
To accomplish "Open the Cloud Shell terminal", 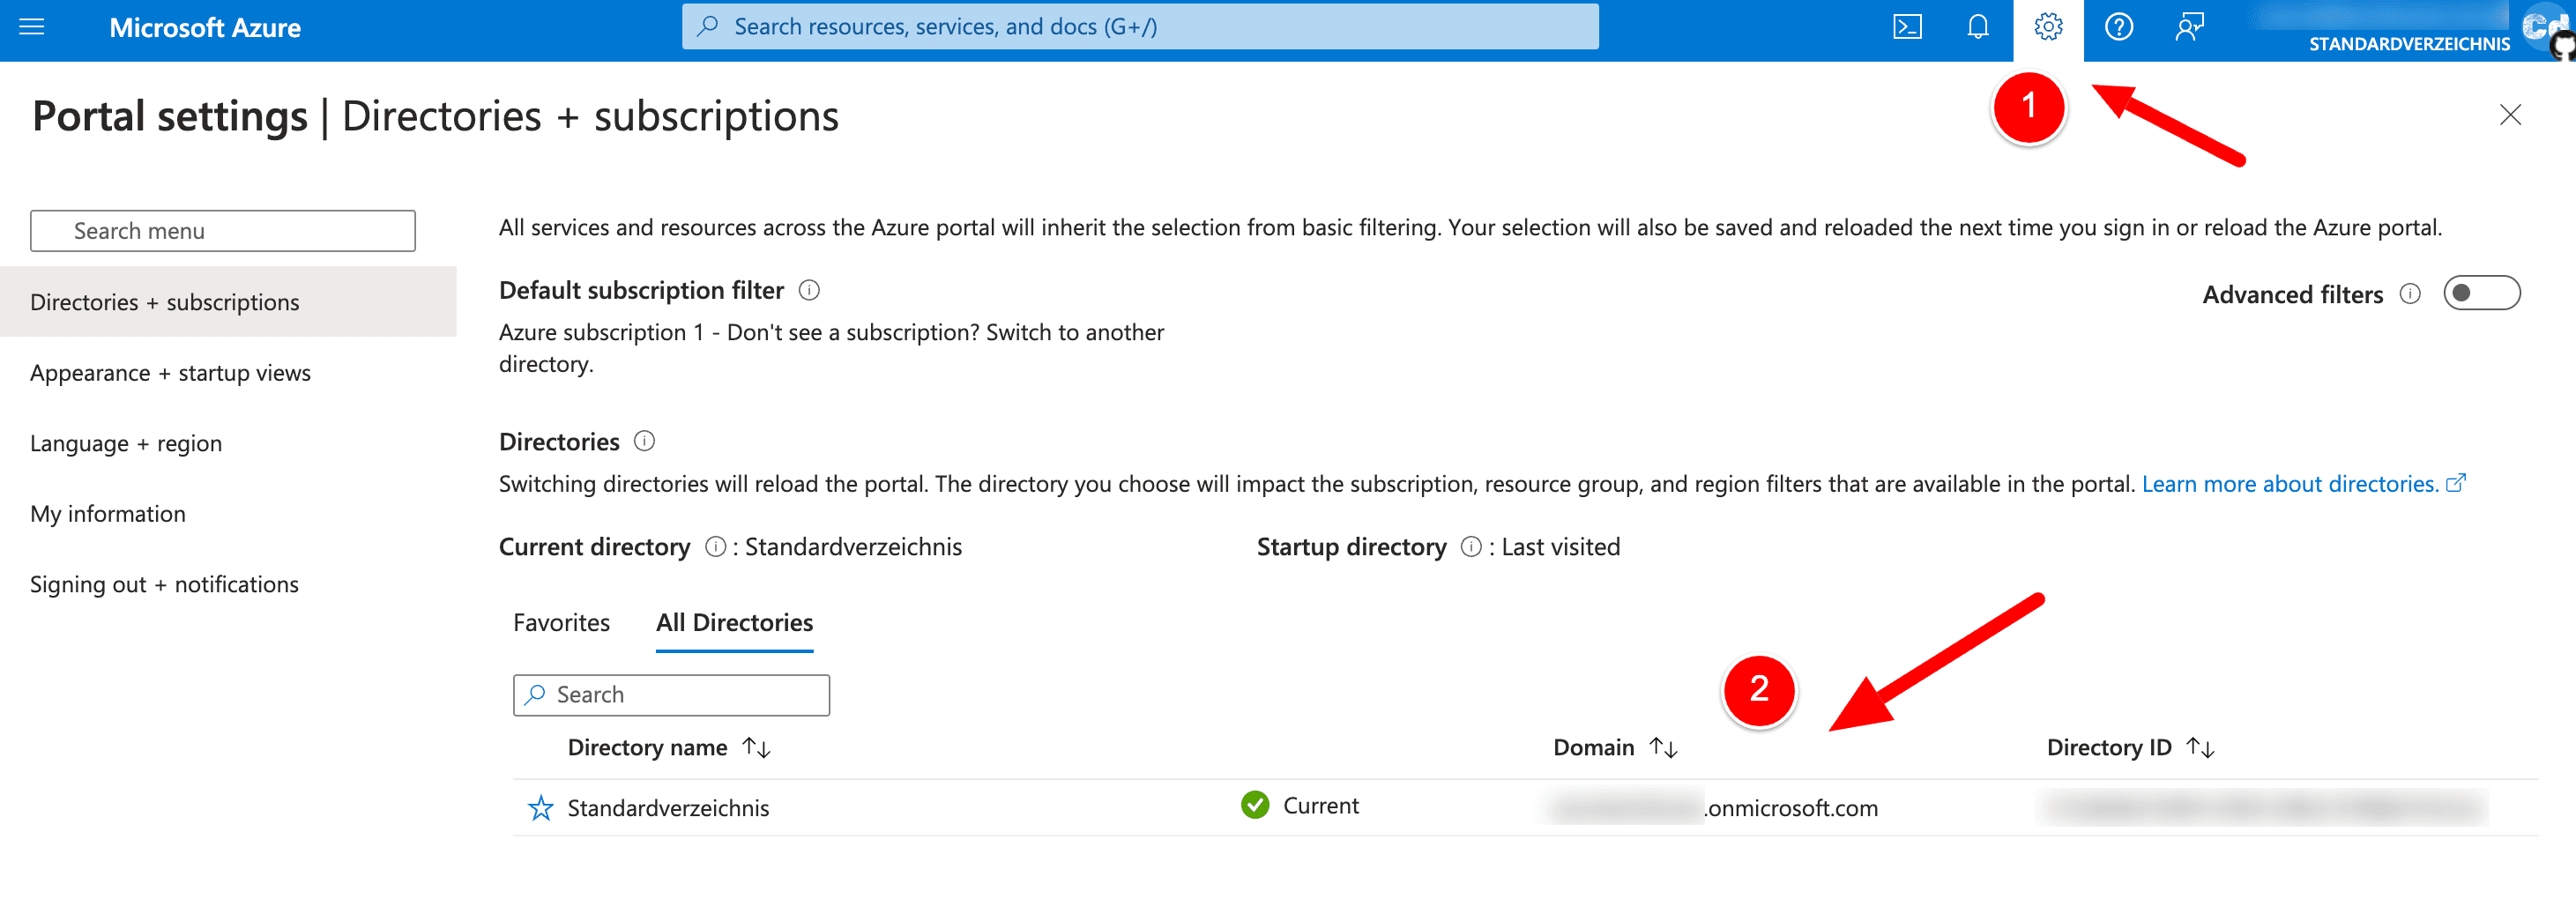I will (1907, 27).
